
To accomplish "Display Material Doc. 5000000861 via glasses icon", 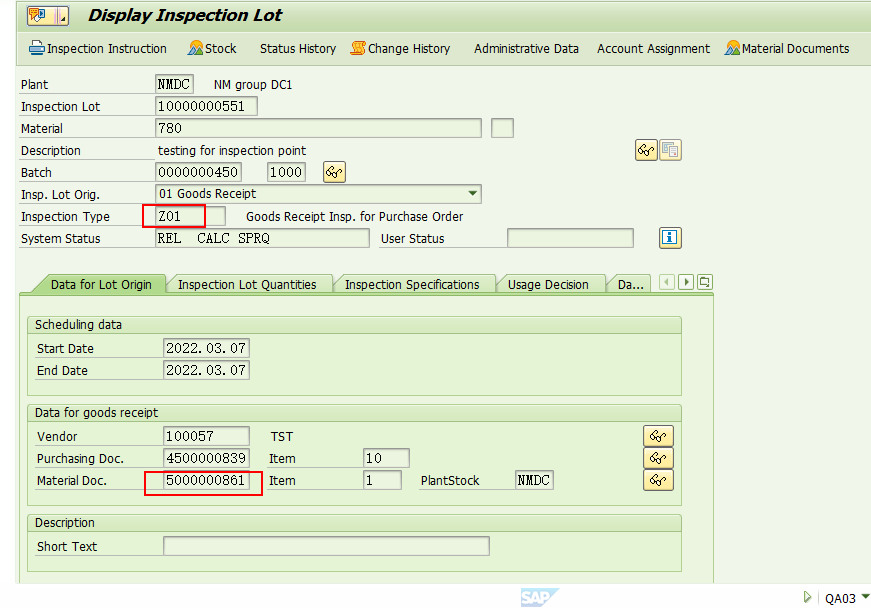I will 658,480.
